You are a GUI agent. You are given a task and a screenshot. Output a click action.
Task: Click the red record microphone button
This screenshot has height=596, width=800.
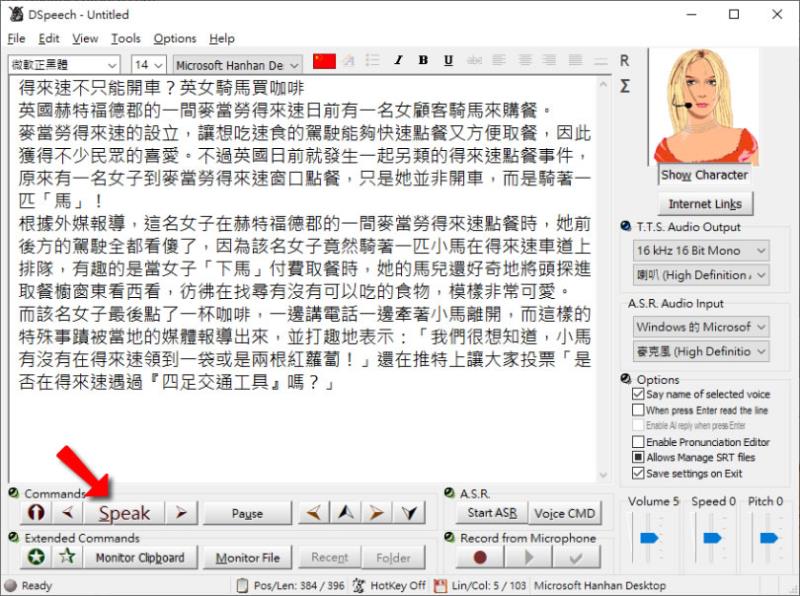pos(480,557)
